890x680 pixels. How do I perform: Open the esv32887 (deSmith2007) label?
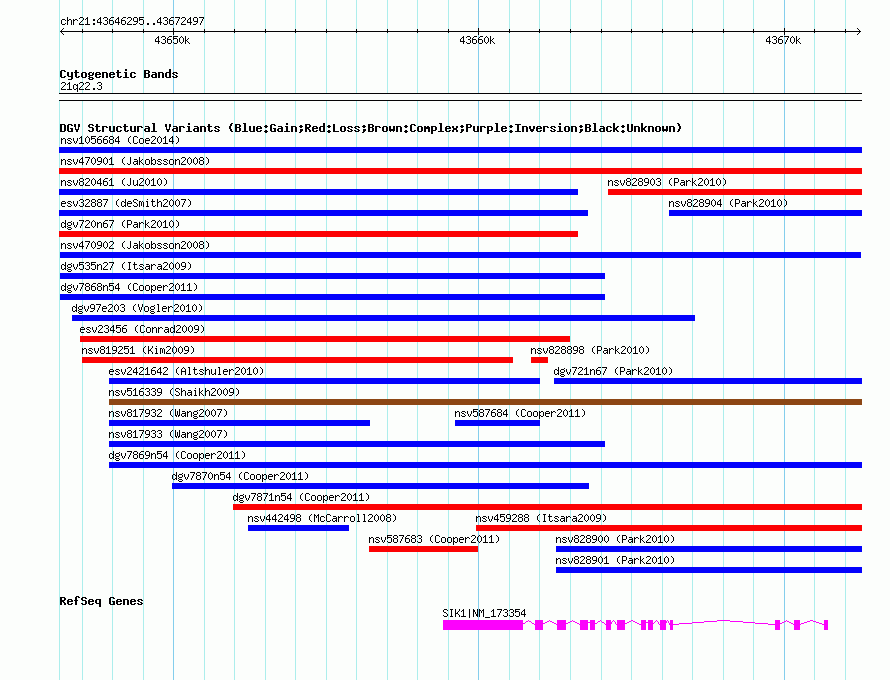126,203
